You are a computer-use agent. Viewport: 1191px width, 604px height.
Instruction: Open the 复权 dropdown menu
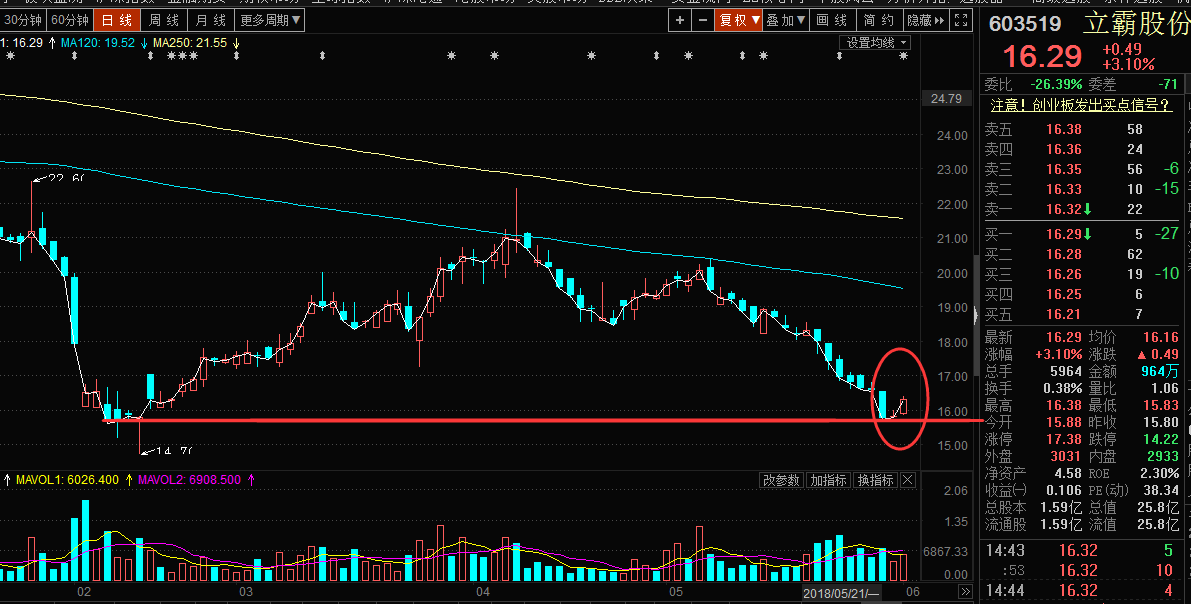[738, 20]
